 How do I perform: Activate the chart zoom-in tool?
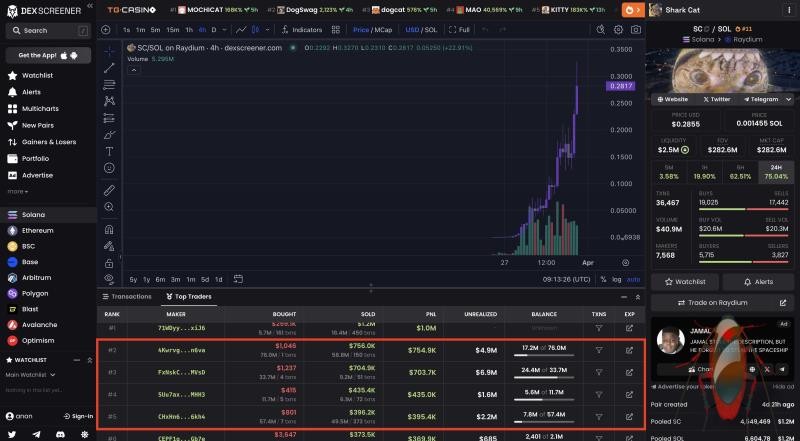pyautogui.click(x=109, y=207)
